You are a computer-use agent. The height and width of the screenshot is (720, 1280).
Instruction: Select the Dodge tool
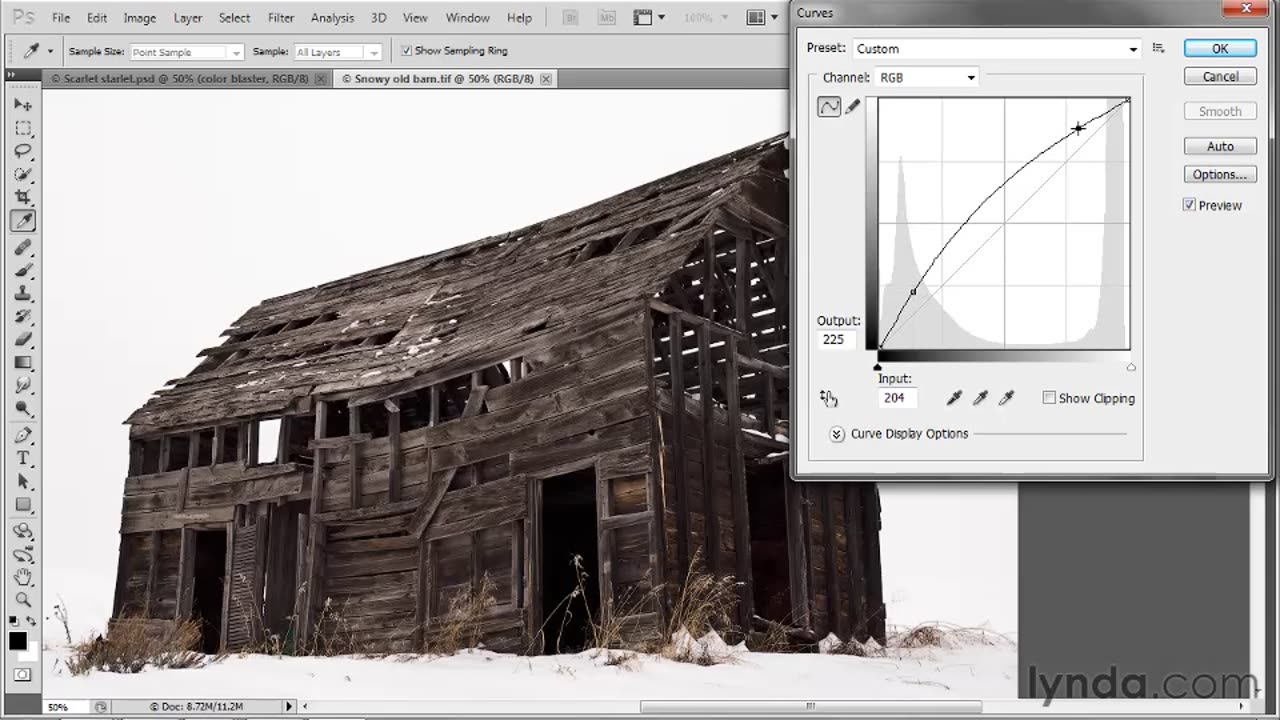(22, 408)
